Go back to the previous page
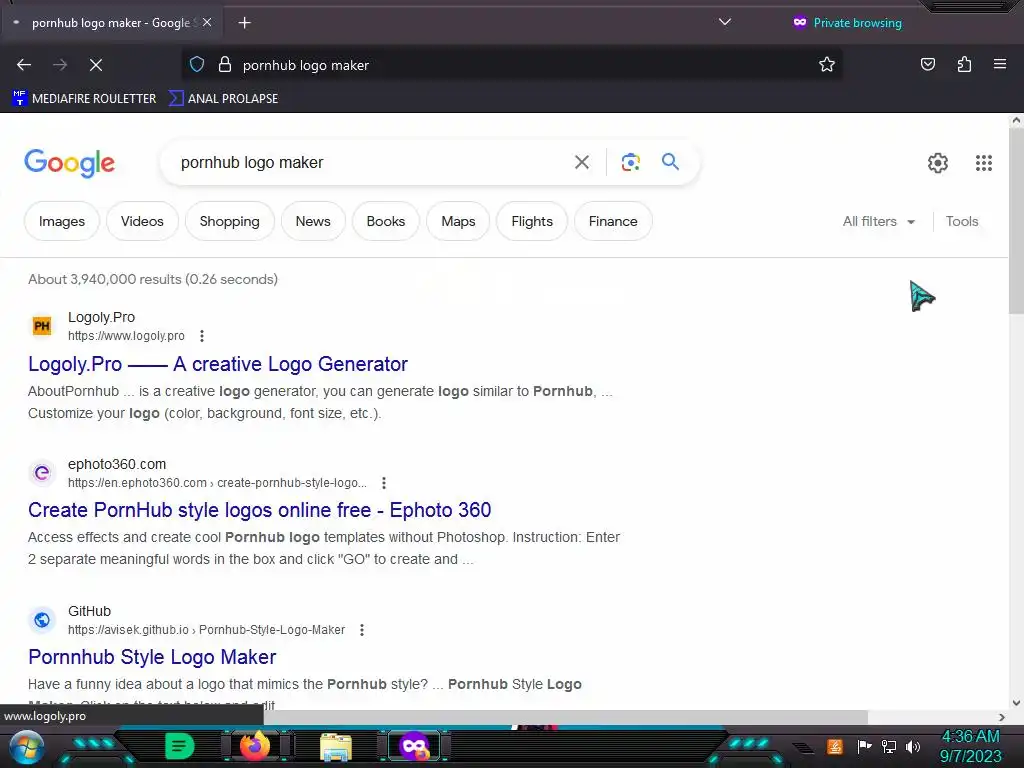The height and width of the screenshot is (768, 1024). 24,65
